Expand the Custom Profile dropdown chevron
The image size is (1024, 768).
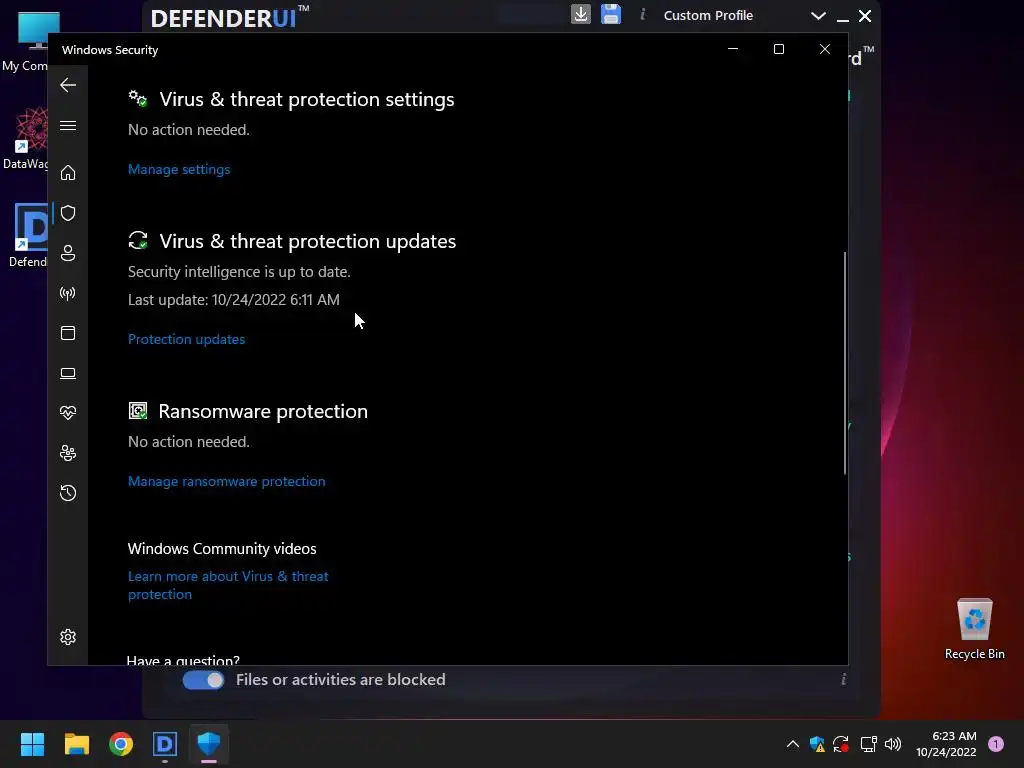(x=818, y=16)
